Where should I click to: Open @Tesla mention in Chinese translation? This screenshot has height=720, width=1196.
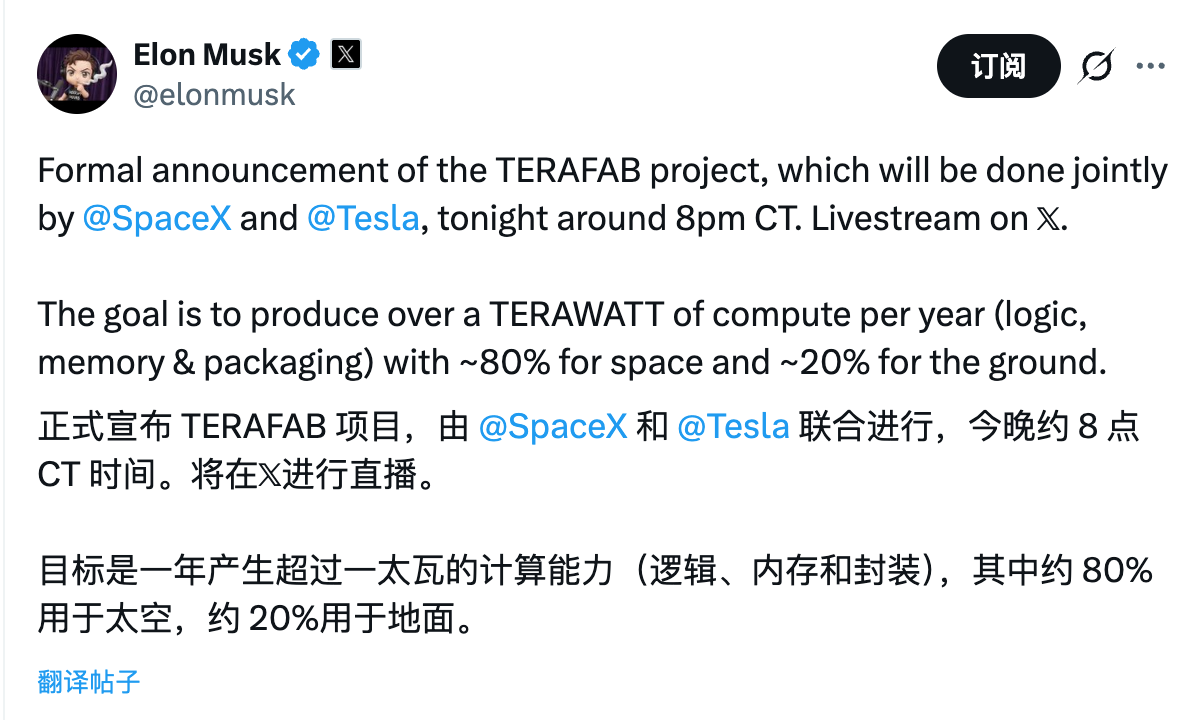pos(733,427)
